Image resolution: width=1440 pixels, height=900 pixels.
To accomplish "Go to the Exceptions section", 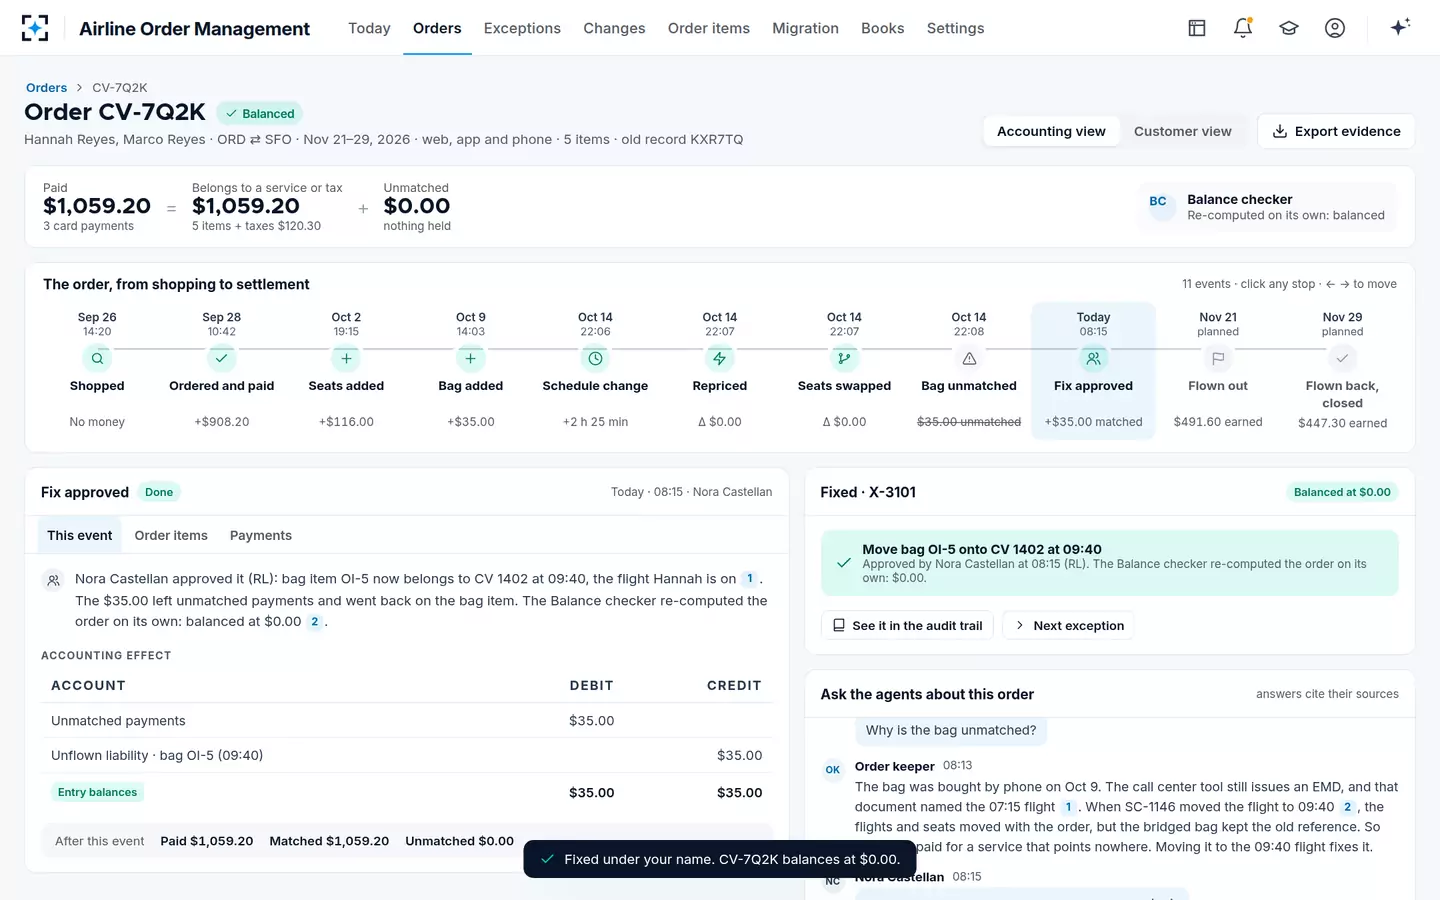I will 522,28.
